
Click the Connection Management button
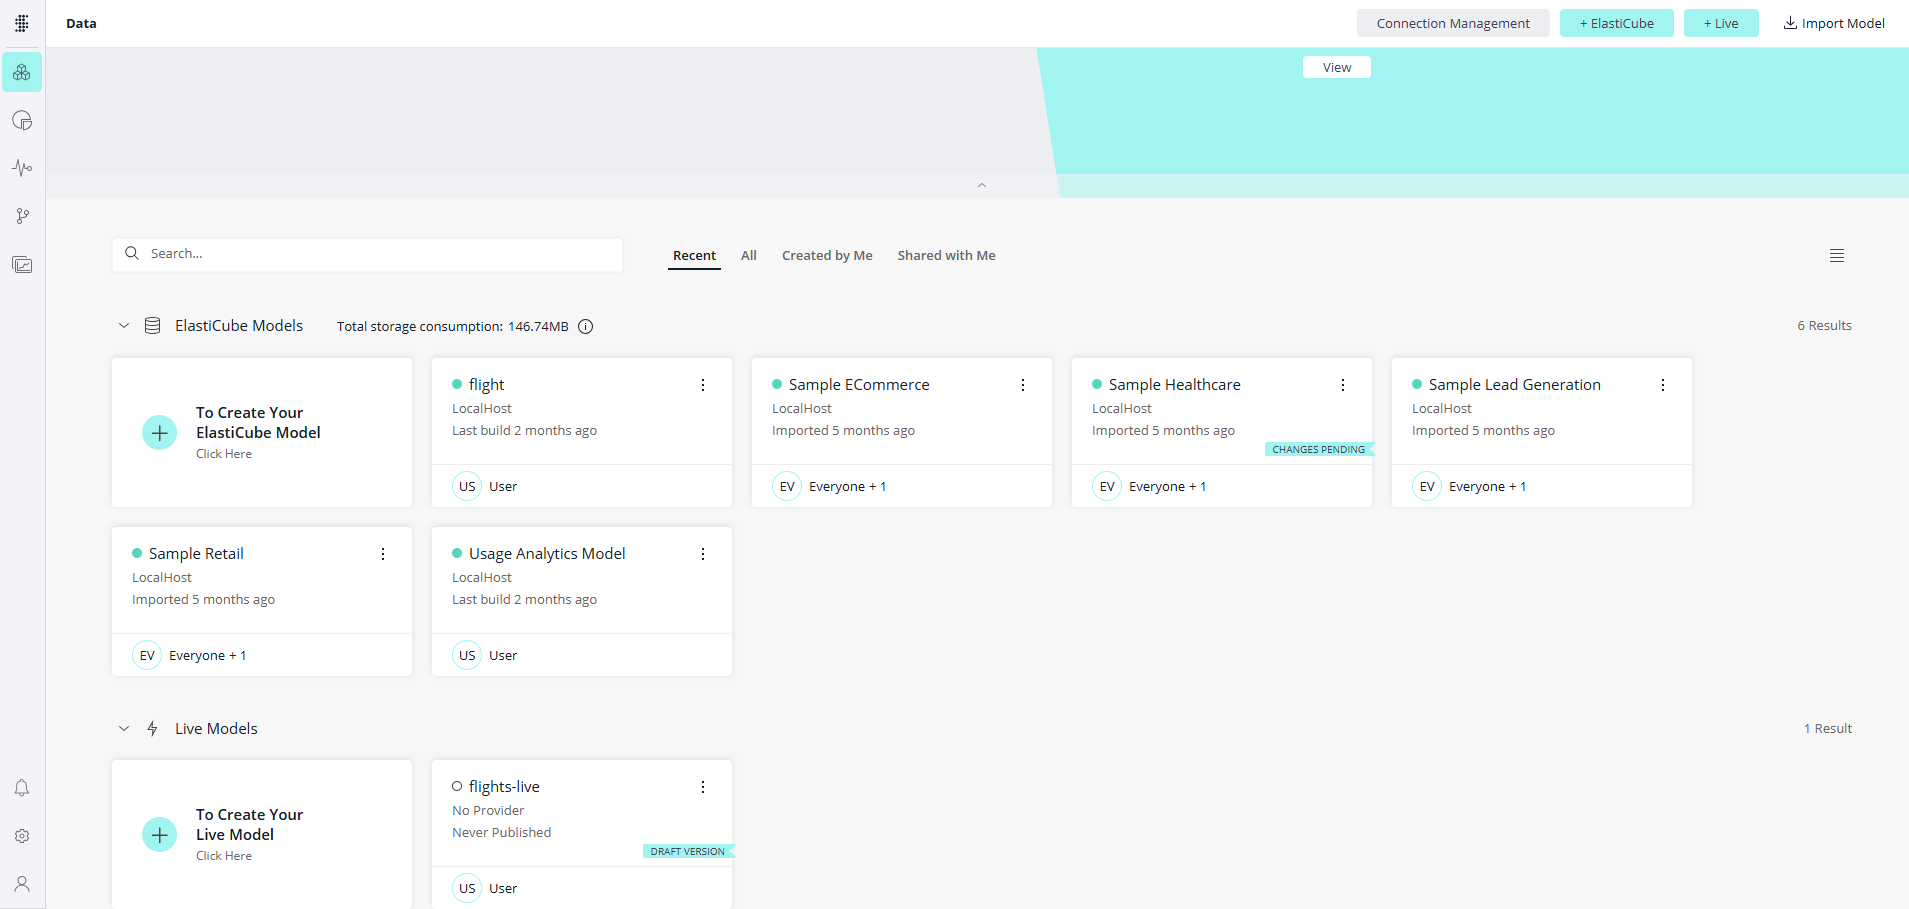(1452, 24)
